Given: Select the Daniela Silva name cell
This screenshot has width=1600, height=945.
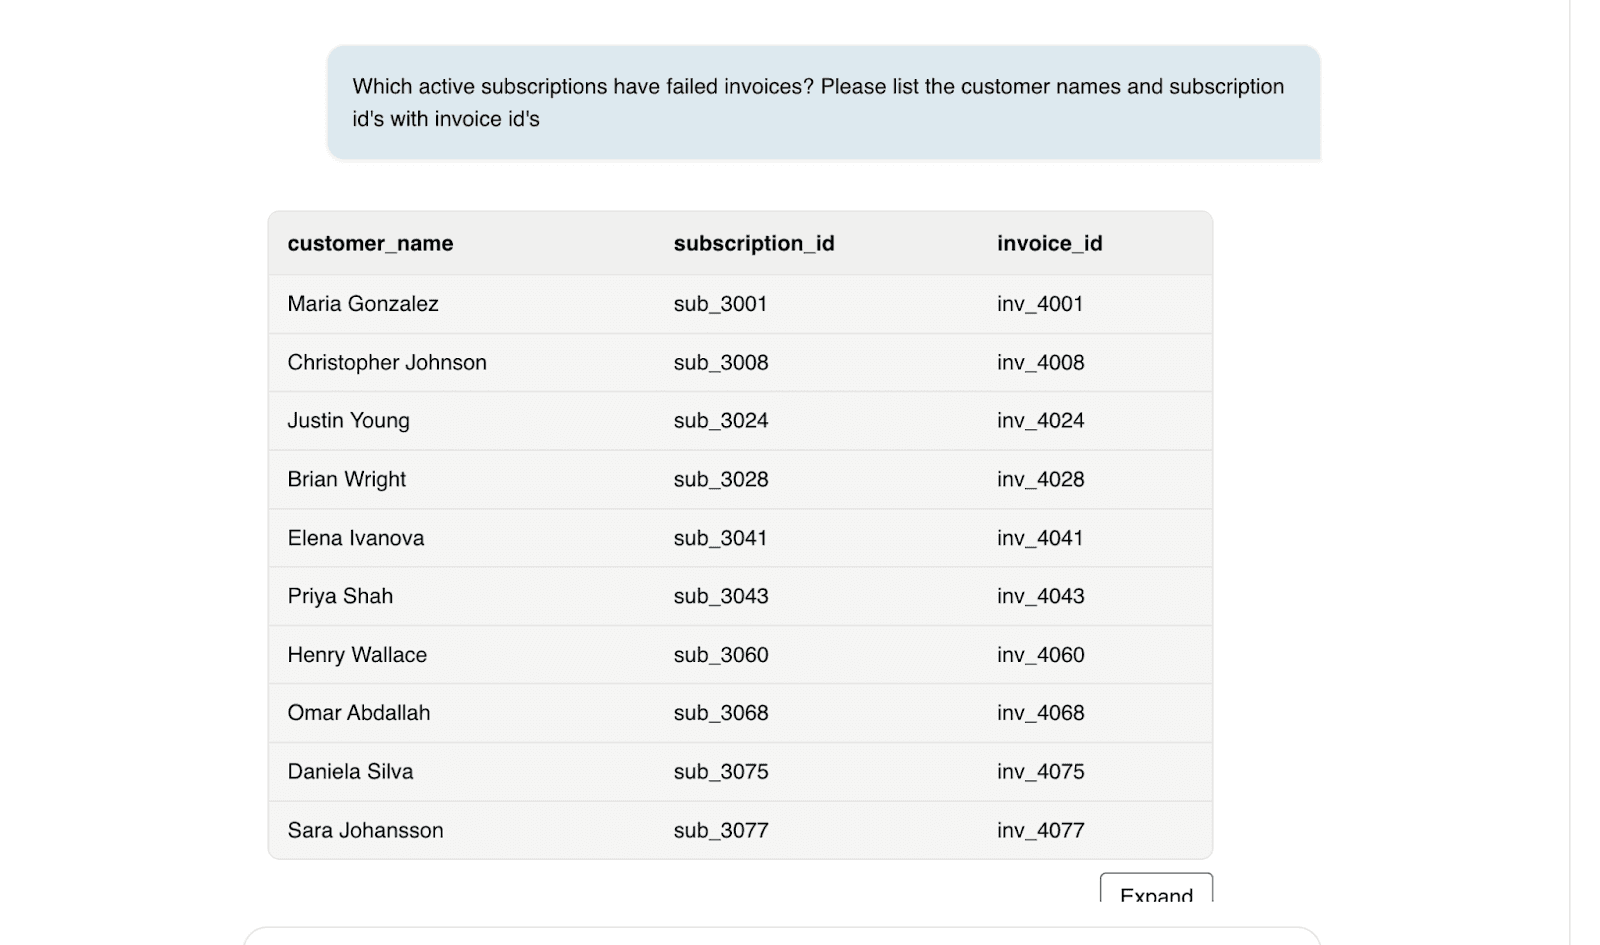Looking at the screenshot, I should (350, 771).
